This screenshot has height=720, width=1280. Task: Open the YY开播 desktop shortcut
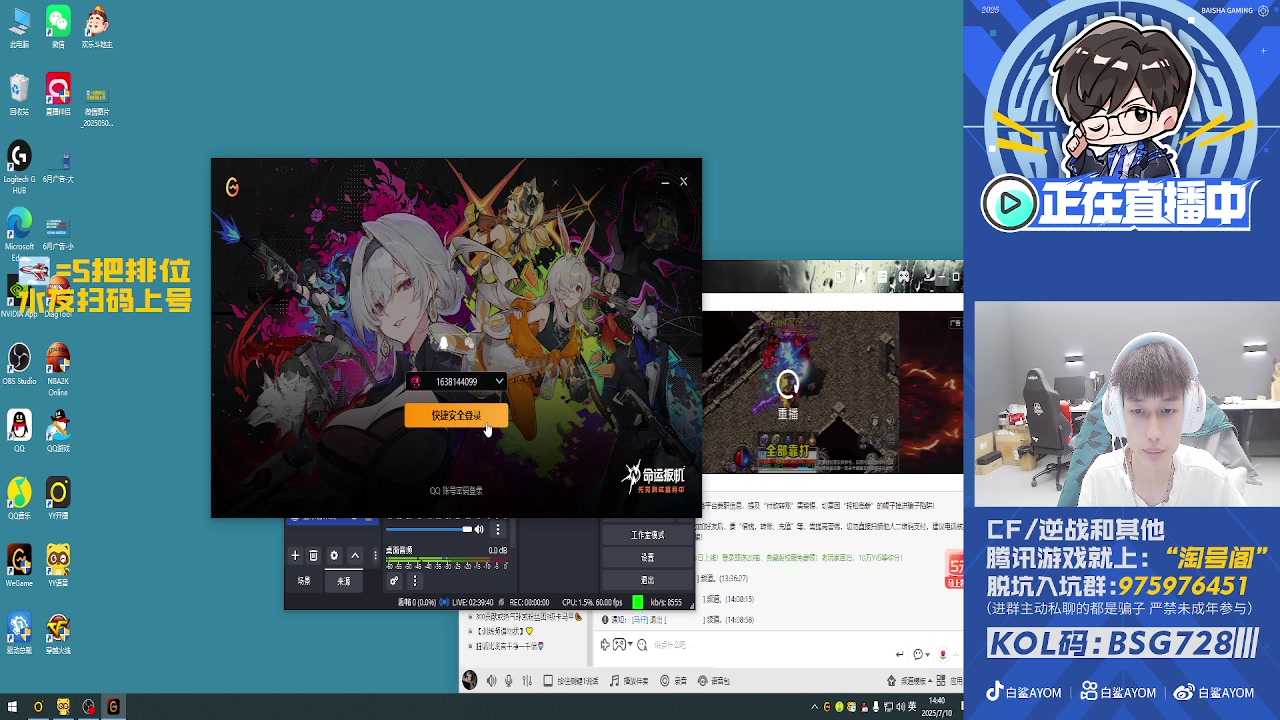58,498
